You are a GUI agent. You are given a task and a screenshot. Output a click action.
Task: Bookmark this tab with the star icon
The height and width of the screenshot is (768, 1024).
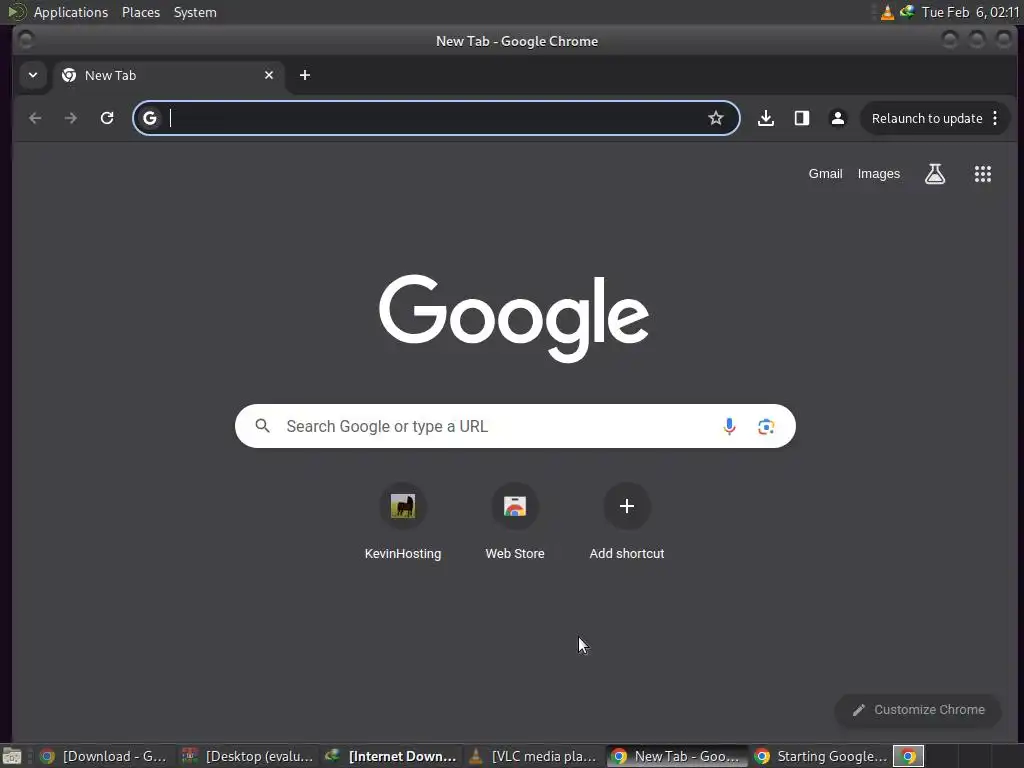(716, 118)
